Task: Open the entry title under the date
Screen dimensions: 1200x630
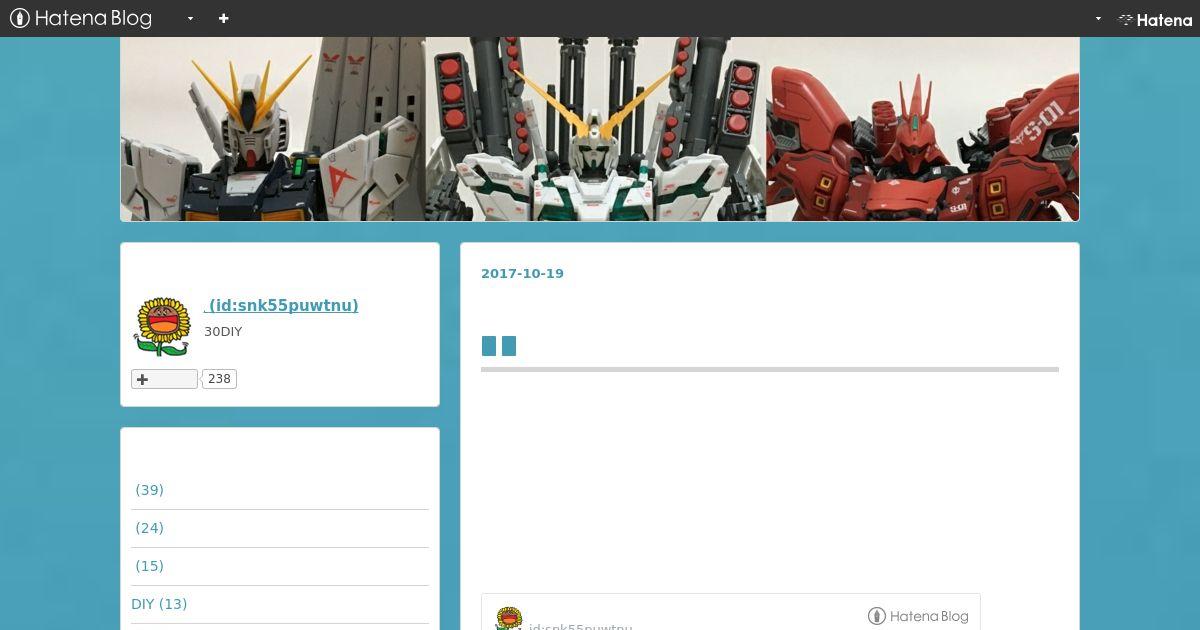Action: coord(499,346)
